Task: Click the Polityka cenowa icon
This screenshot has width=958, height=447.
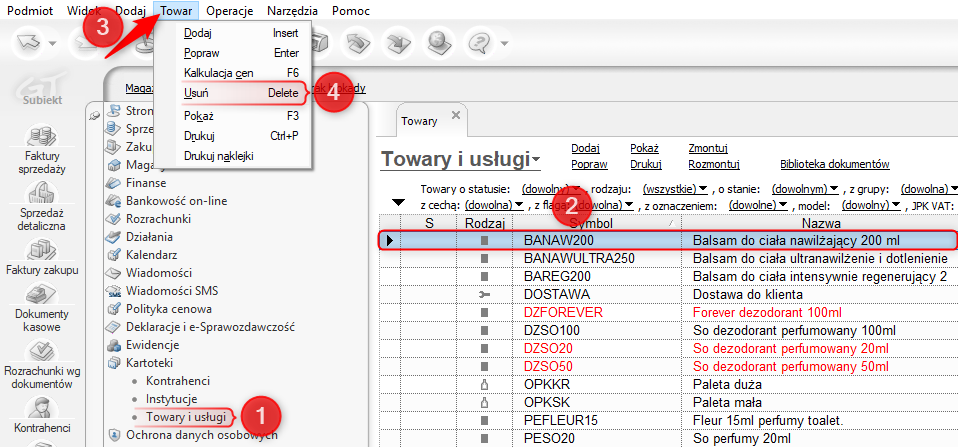Action: 114,309
